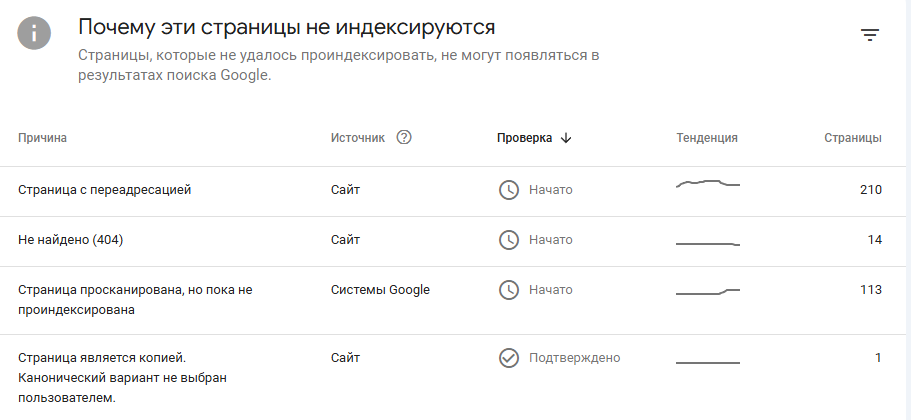Screen dimensions: 911x420
Task: Open the Страница с переадресацией reason
Action: tap(453, 191)
